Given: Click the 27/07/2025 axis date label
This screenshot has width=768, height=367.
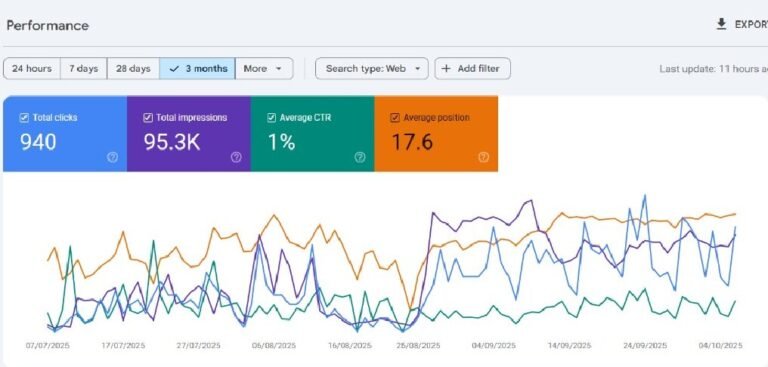Looking at the screenshot, I should coord(198,345).
